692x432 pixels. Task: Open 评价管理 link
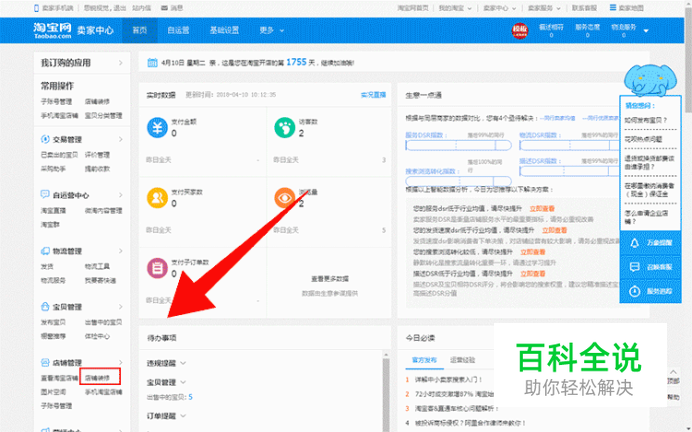coord(97,155)
